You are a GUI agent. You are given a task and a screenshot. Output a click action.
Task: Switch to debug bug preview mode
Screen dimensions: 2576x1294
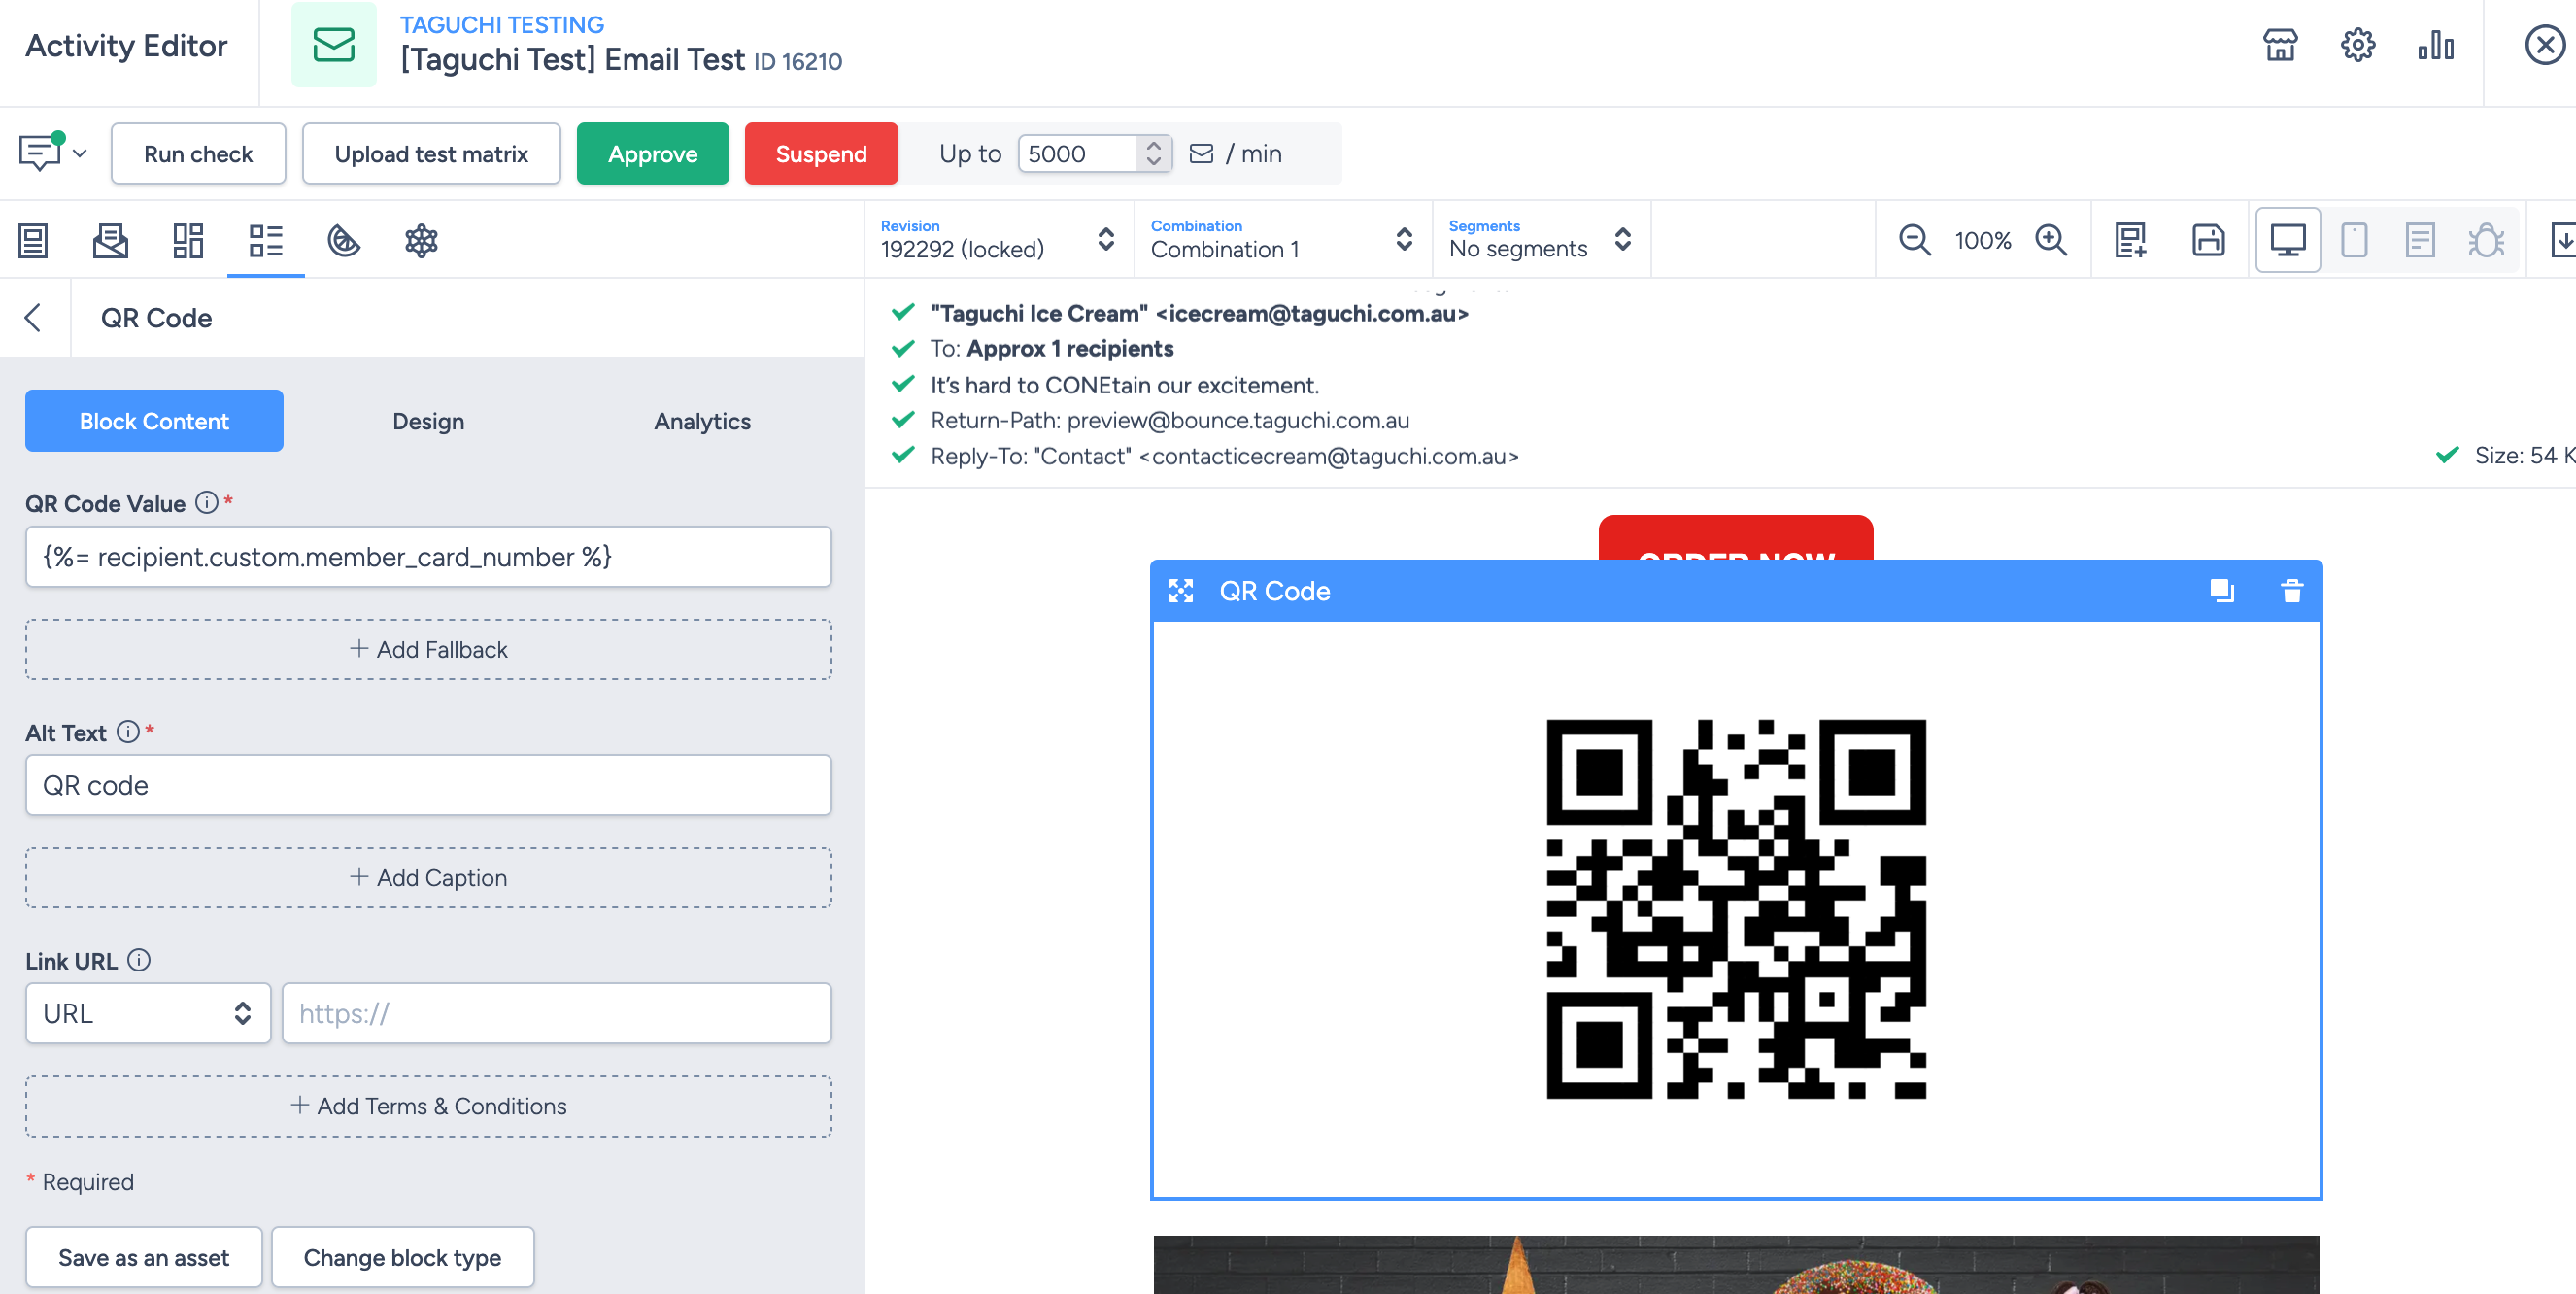(x=2486, y=241)
